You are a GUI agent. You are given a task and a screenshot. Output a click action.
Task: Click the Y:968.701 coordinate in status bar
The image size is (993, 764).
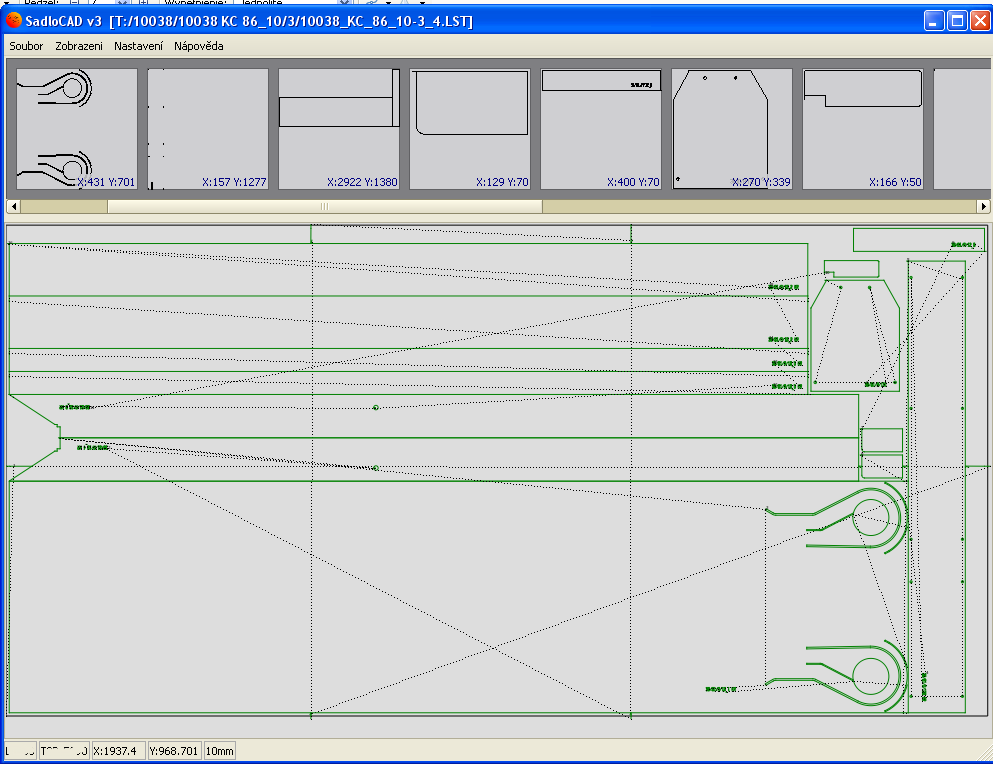(175, 751)
